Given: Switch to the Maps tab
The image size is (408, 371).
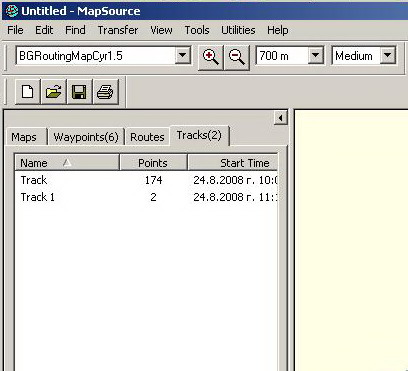Looking at the screenshot, I should point(24,137).
